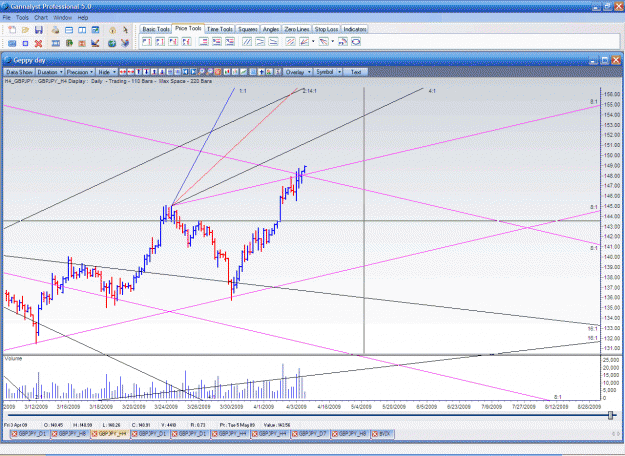Click the 150.00 price axis label

(612, 155)
